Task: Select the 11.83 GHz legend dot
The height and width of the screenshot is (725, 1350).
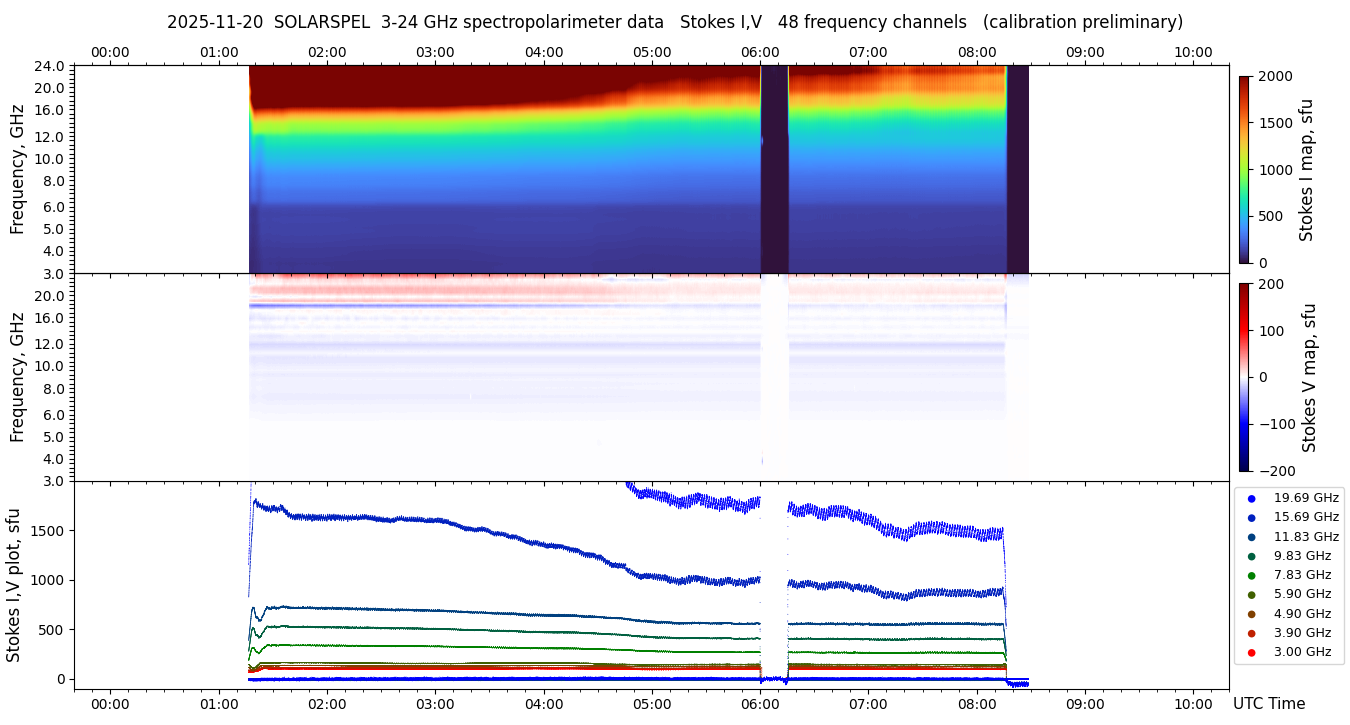Action: (1251, 537)
